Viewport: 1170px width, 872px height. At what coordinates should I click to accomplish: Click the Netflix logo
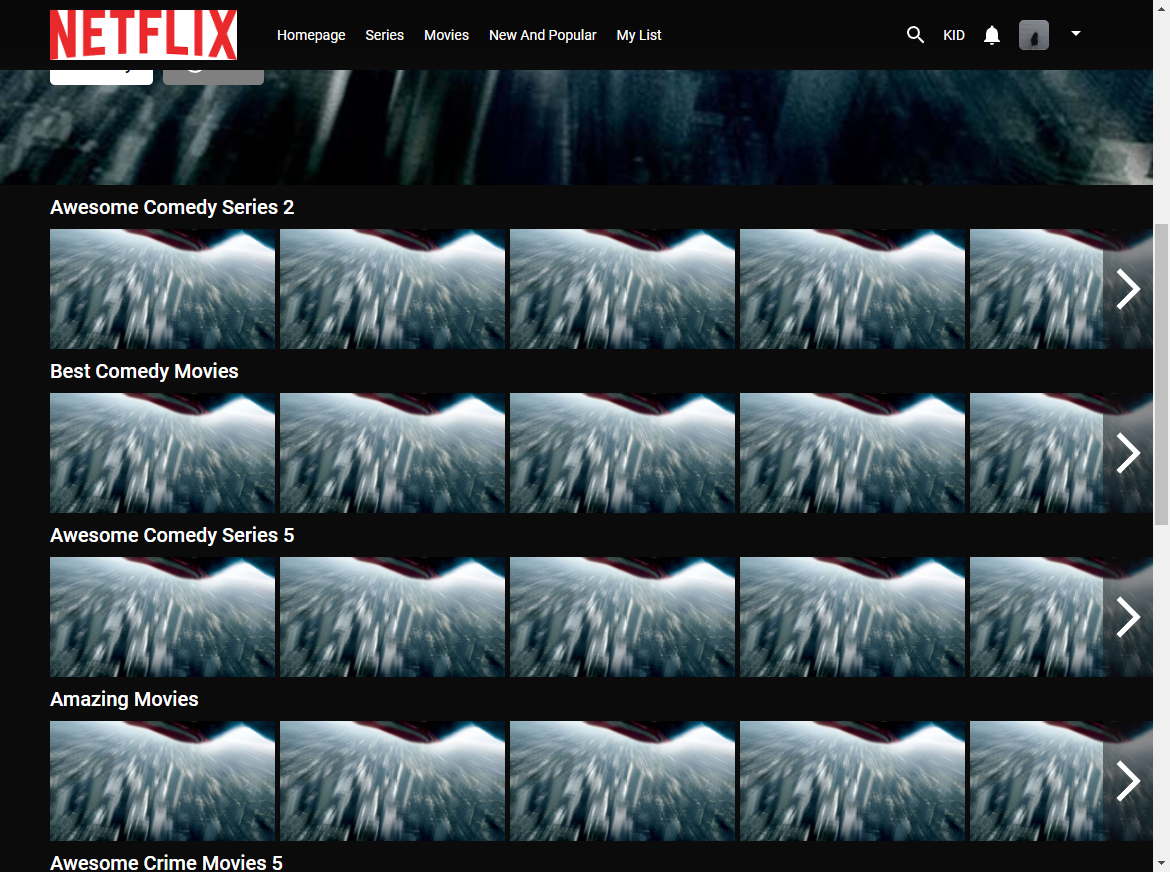(x=143, y=34)
